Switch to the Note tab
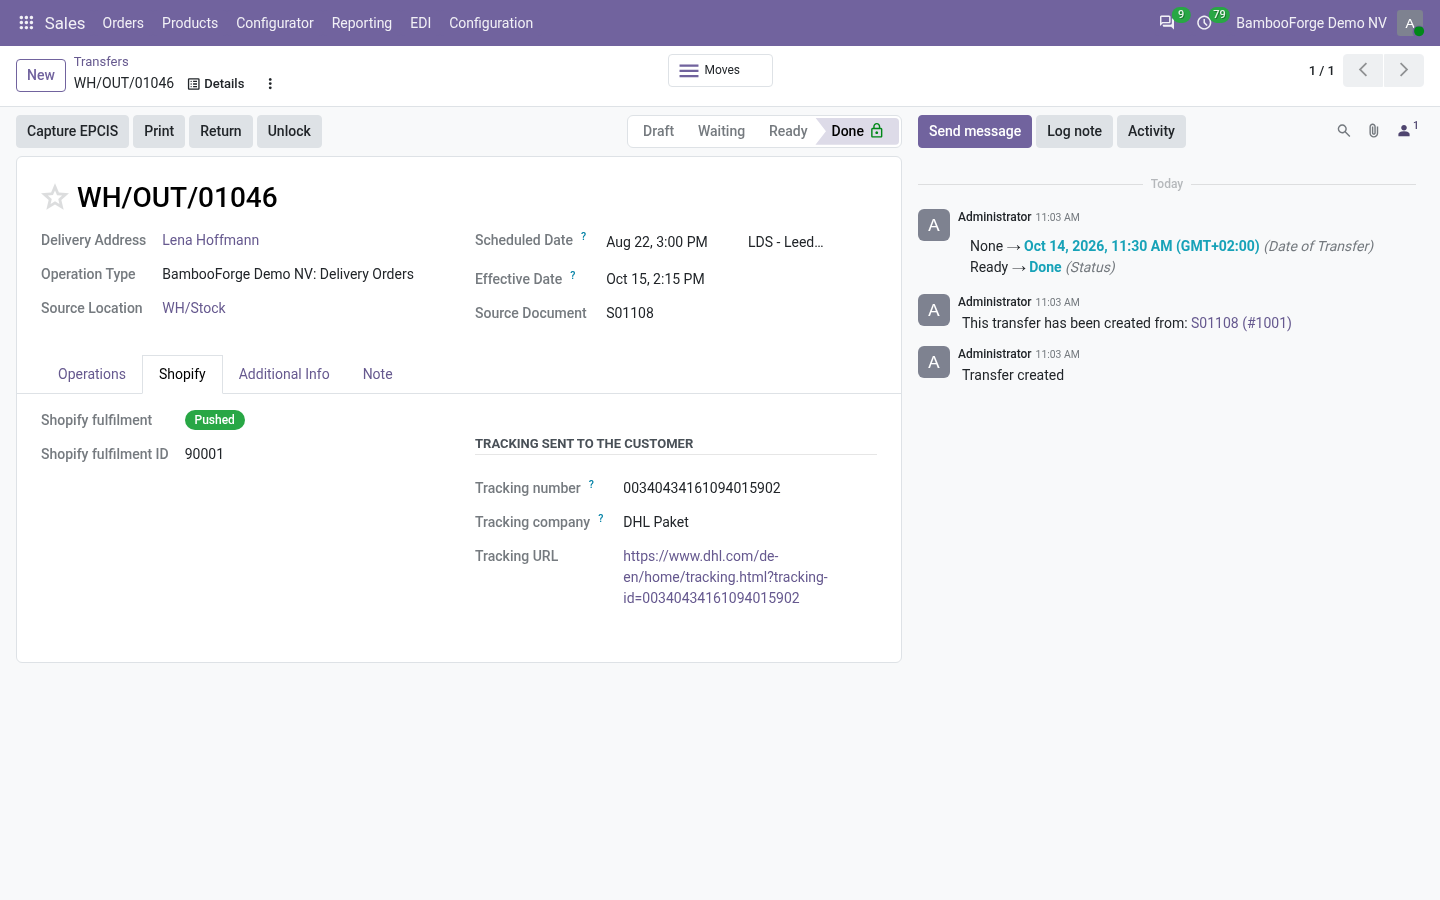1440x900 pixels. point(378,374)
